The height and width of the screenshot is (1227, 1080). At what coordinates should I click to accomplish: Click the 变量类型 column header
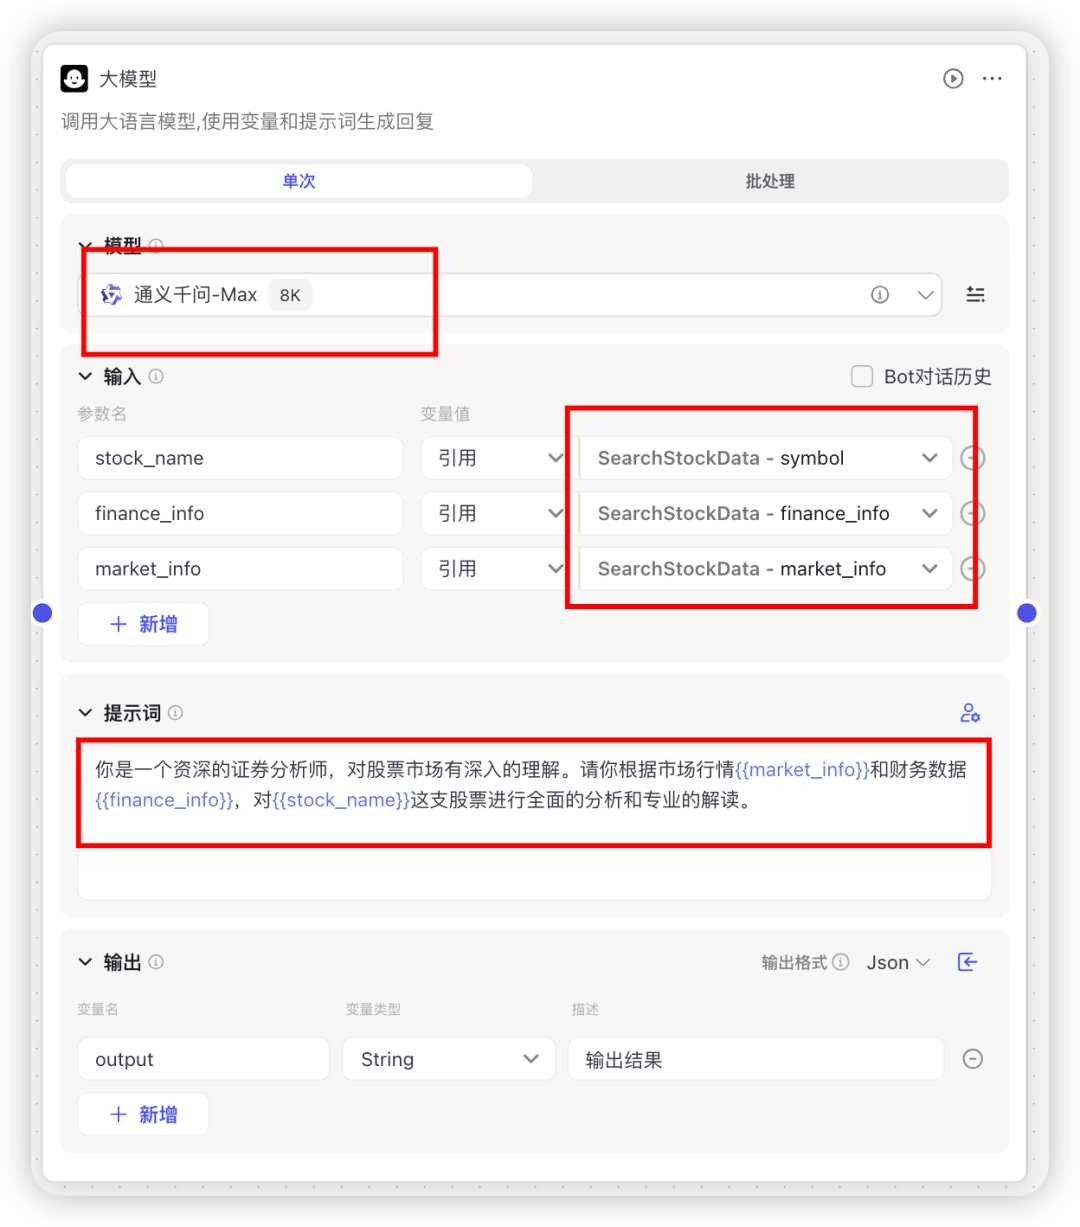(373, 1009)
